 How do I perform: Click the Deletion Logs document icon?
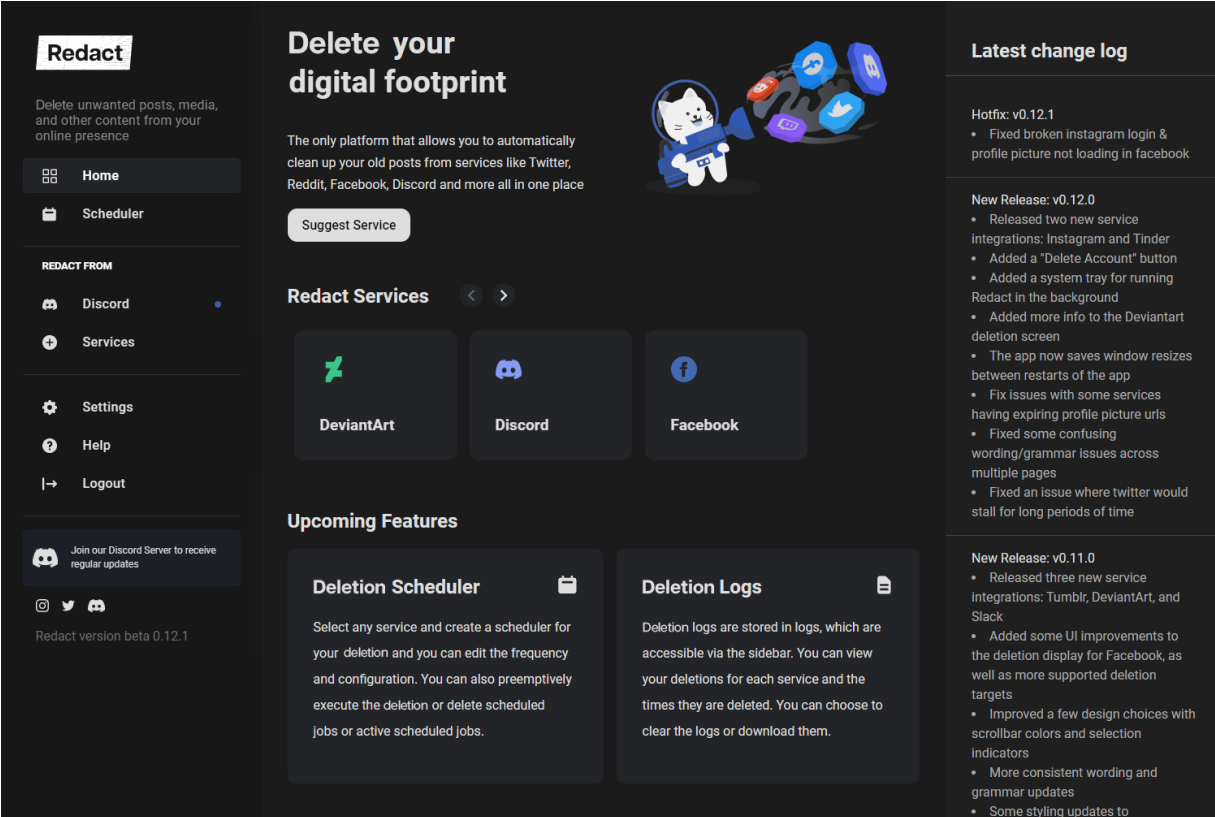tap(883, 586)
